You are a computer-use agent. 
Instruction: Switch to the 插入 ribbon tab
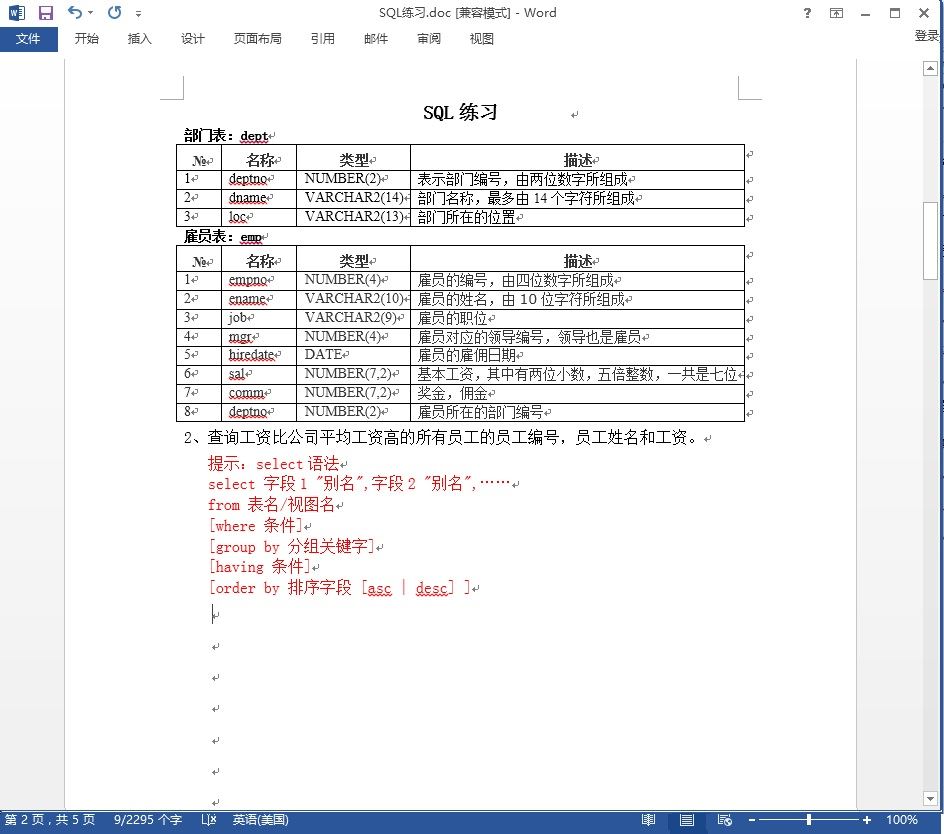(140, 39)
